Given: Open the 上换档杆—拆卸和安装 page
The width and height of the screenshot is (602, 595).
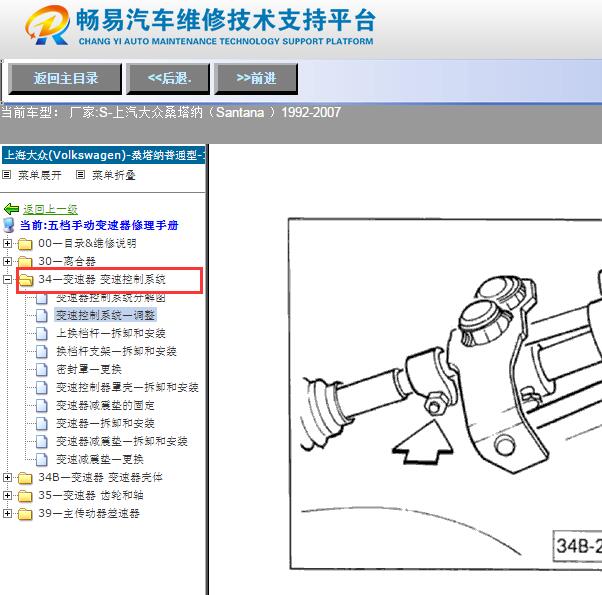Looking at the screenshot, I should pos(111,333).
